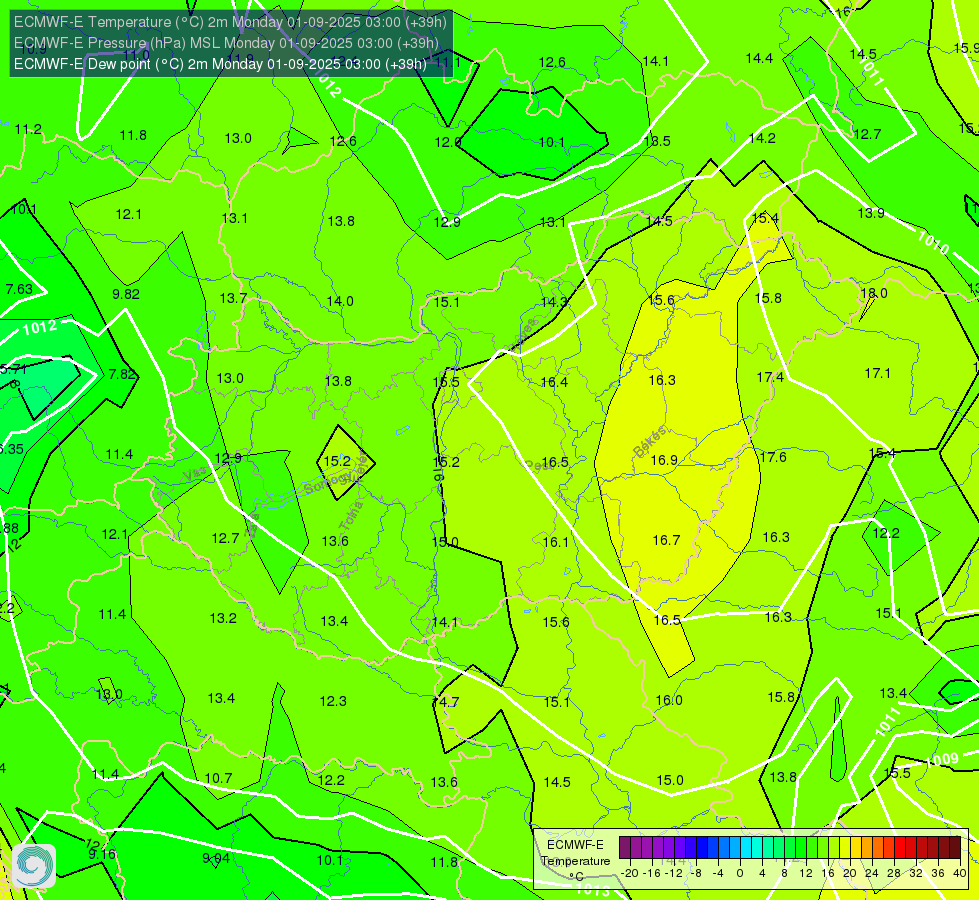Screen dimensions: 979x900
Task: Click the 10.7 temperature value
Action: [219, 778]
